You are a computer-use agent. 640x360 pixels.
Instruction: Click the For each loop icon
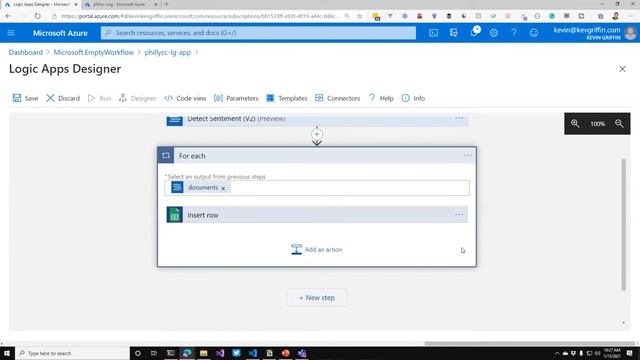166,156
